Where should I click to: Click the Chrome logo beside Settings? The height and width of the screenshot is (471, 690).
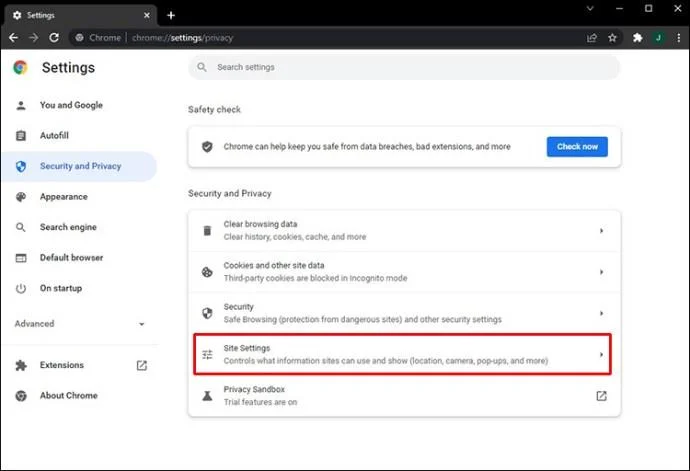coord(20,67)
